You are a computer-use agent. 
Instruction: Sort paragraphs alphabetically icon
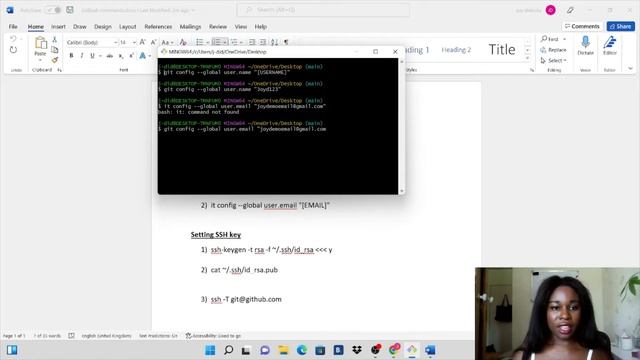tap(275, 42)
